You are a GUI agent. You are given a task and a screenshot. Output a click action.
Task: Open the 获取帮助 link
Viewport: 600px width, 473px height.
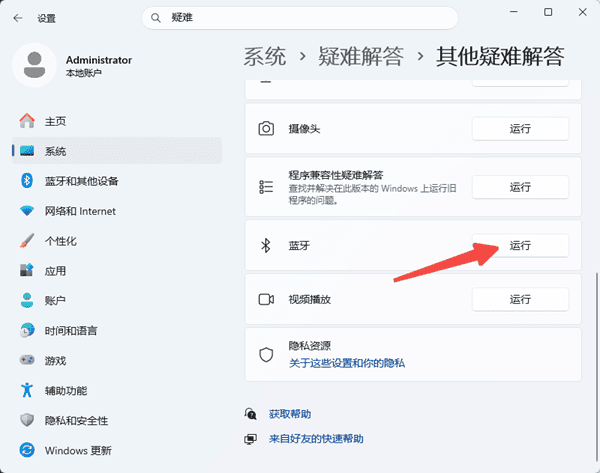(x=290, y=414)
